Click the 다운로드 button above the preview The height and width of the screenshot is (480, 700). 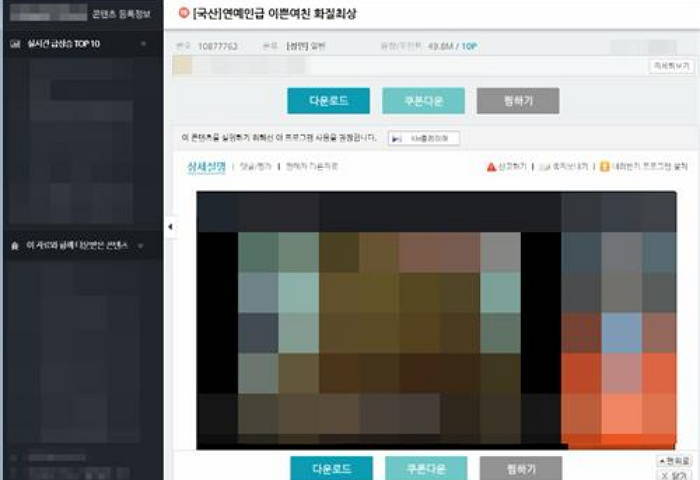pyautogui.click(x=329, y=101)
